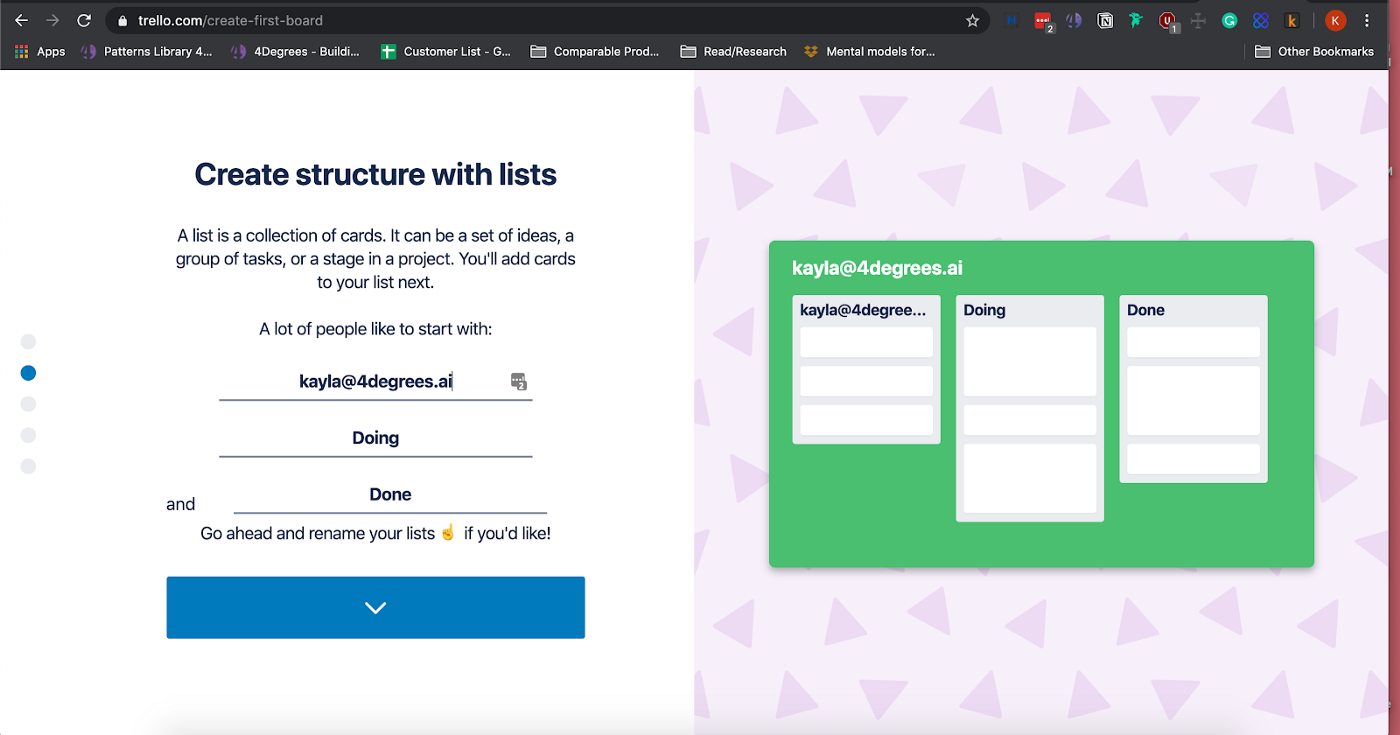This screenshot has width=1400, height=735.
Task: Click the Doing list header in preview
Action: [984, 310]
